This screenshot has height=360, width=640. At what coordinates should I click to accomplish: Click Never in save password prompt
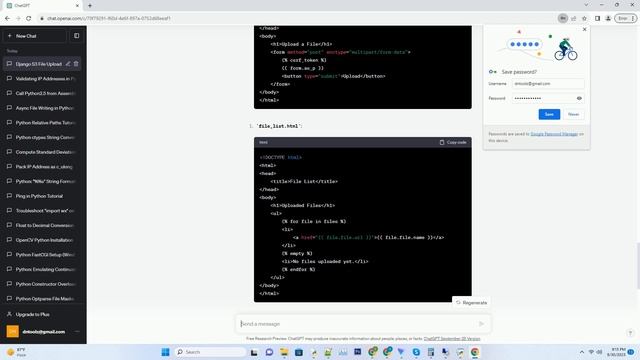[x=573, y=114]
